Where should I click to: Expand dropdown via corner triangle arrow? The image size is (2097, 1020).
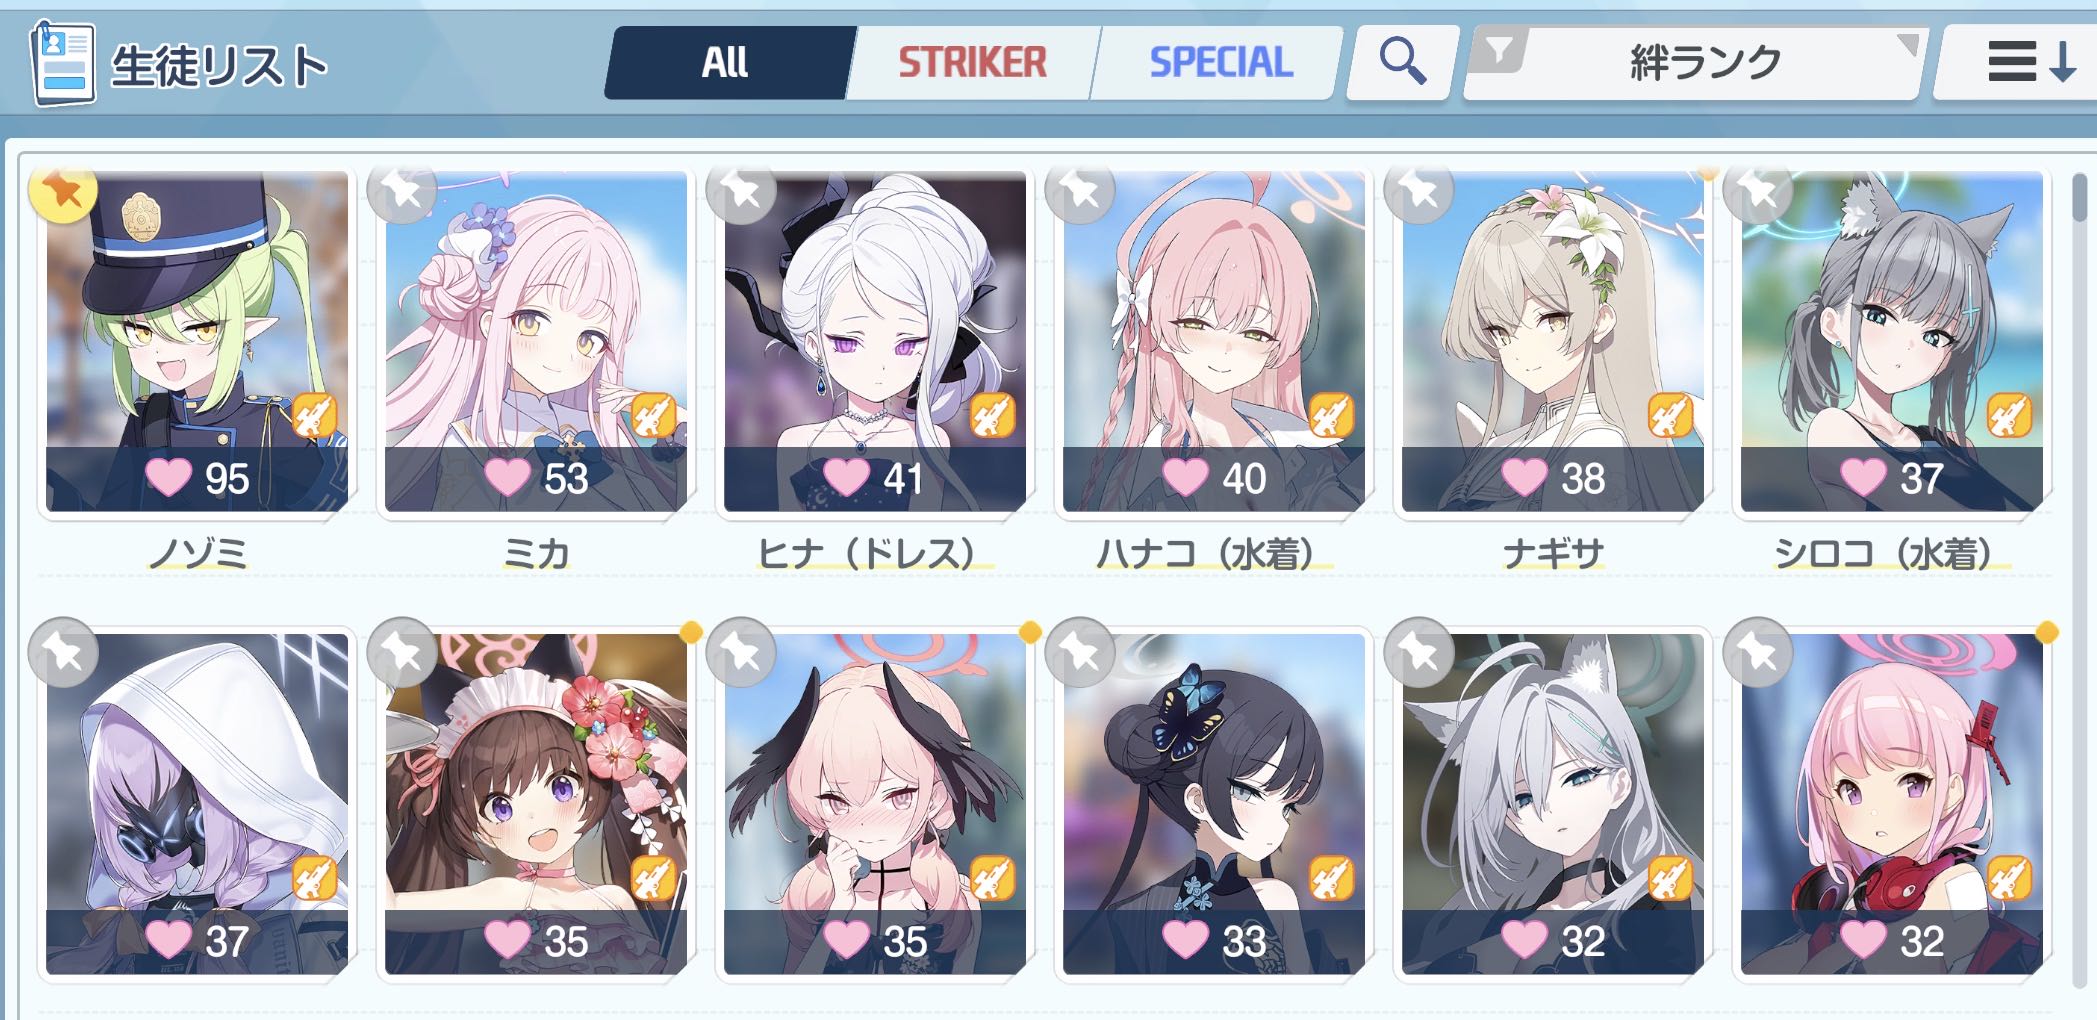point(1907,44)
